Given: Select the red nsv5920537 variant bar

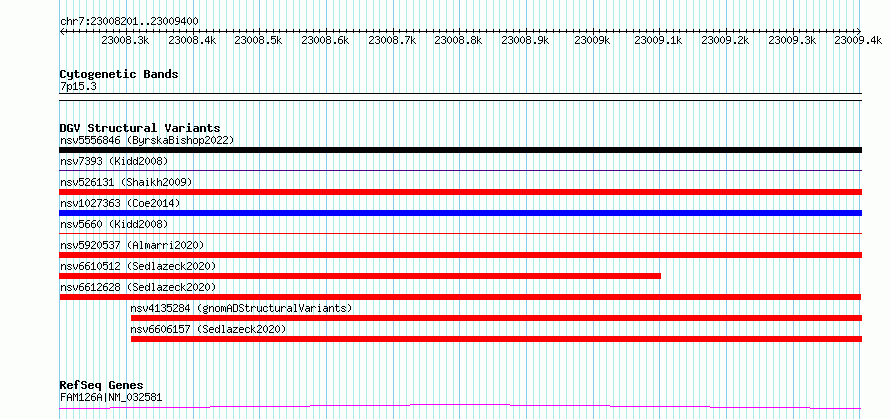Looking at the screenshot, I should [460, 255].
